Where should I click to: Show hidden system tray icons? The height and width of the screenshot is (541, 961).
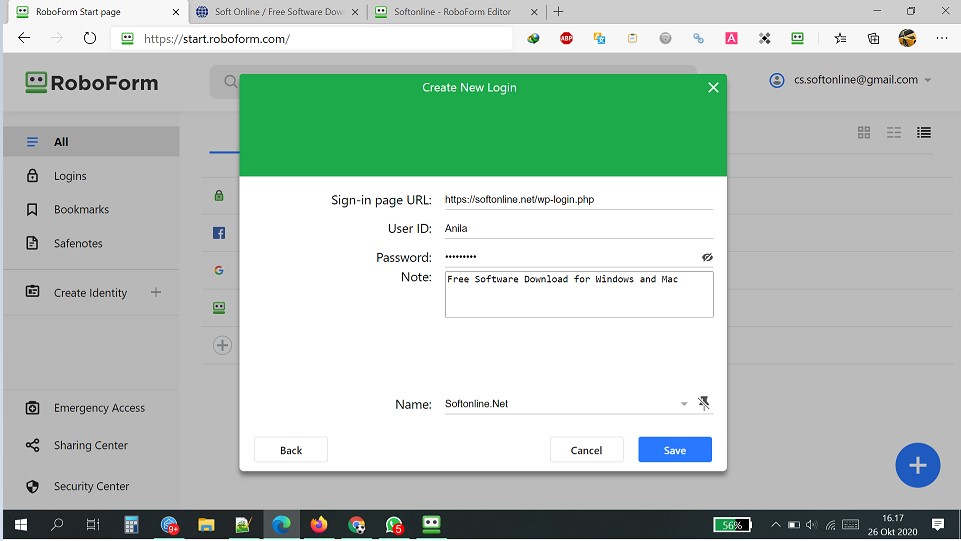click(775, 525)
